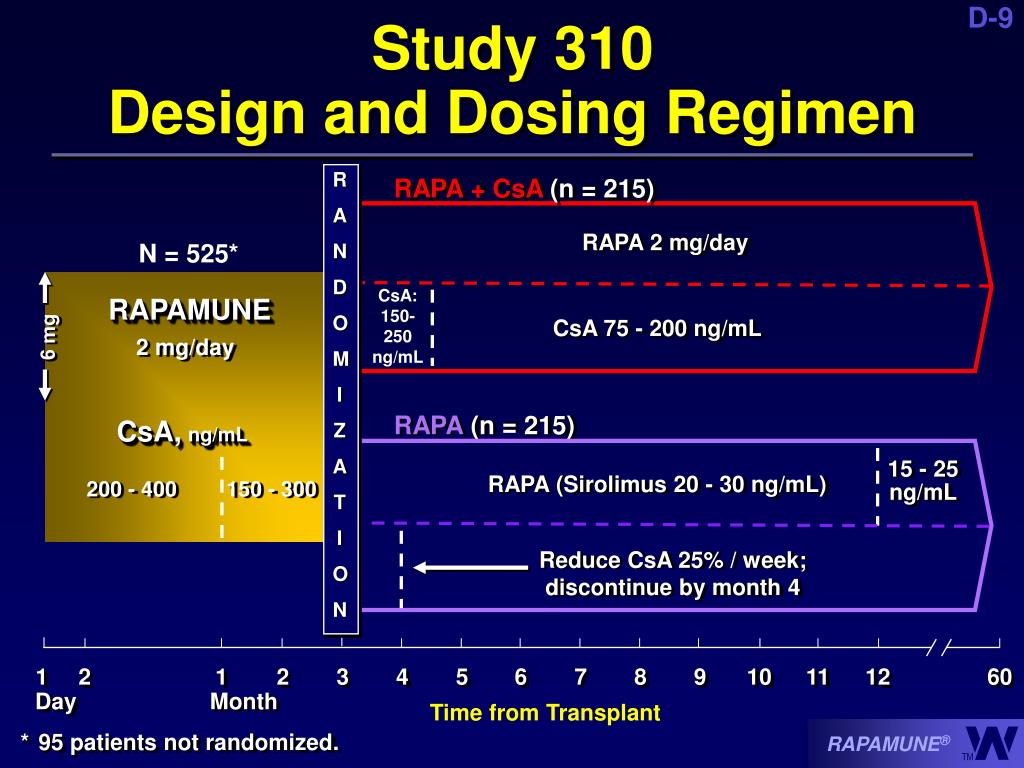Click the '15 - 25 ng/mL' label
This screenshot has height=768, width=1024.
pos(922,480)
